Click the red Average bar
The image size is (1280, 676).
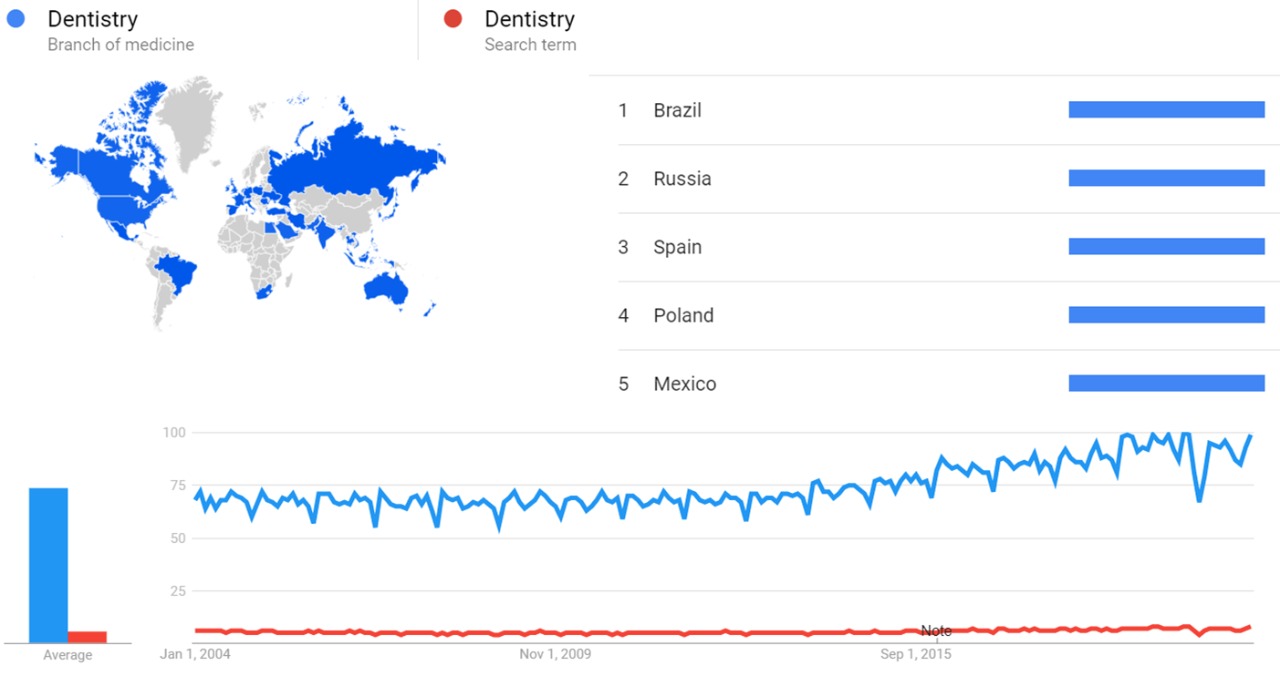87,636
